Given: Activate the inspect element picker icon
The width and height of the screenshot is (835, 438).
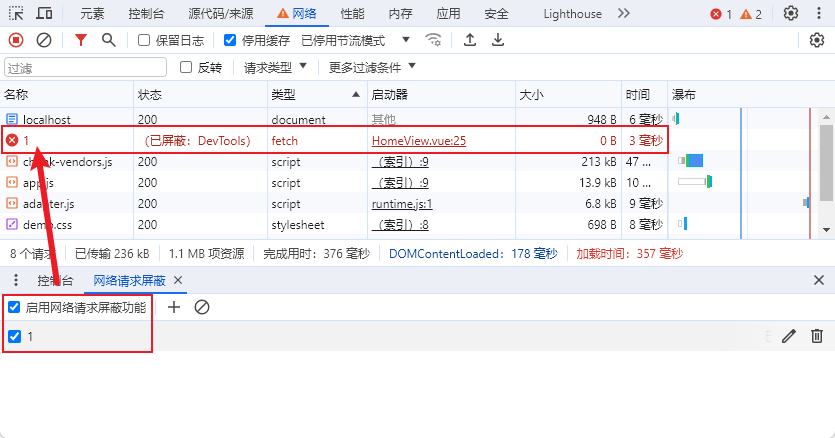Looking at the screenshot, I should 16,13.
